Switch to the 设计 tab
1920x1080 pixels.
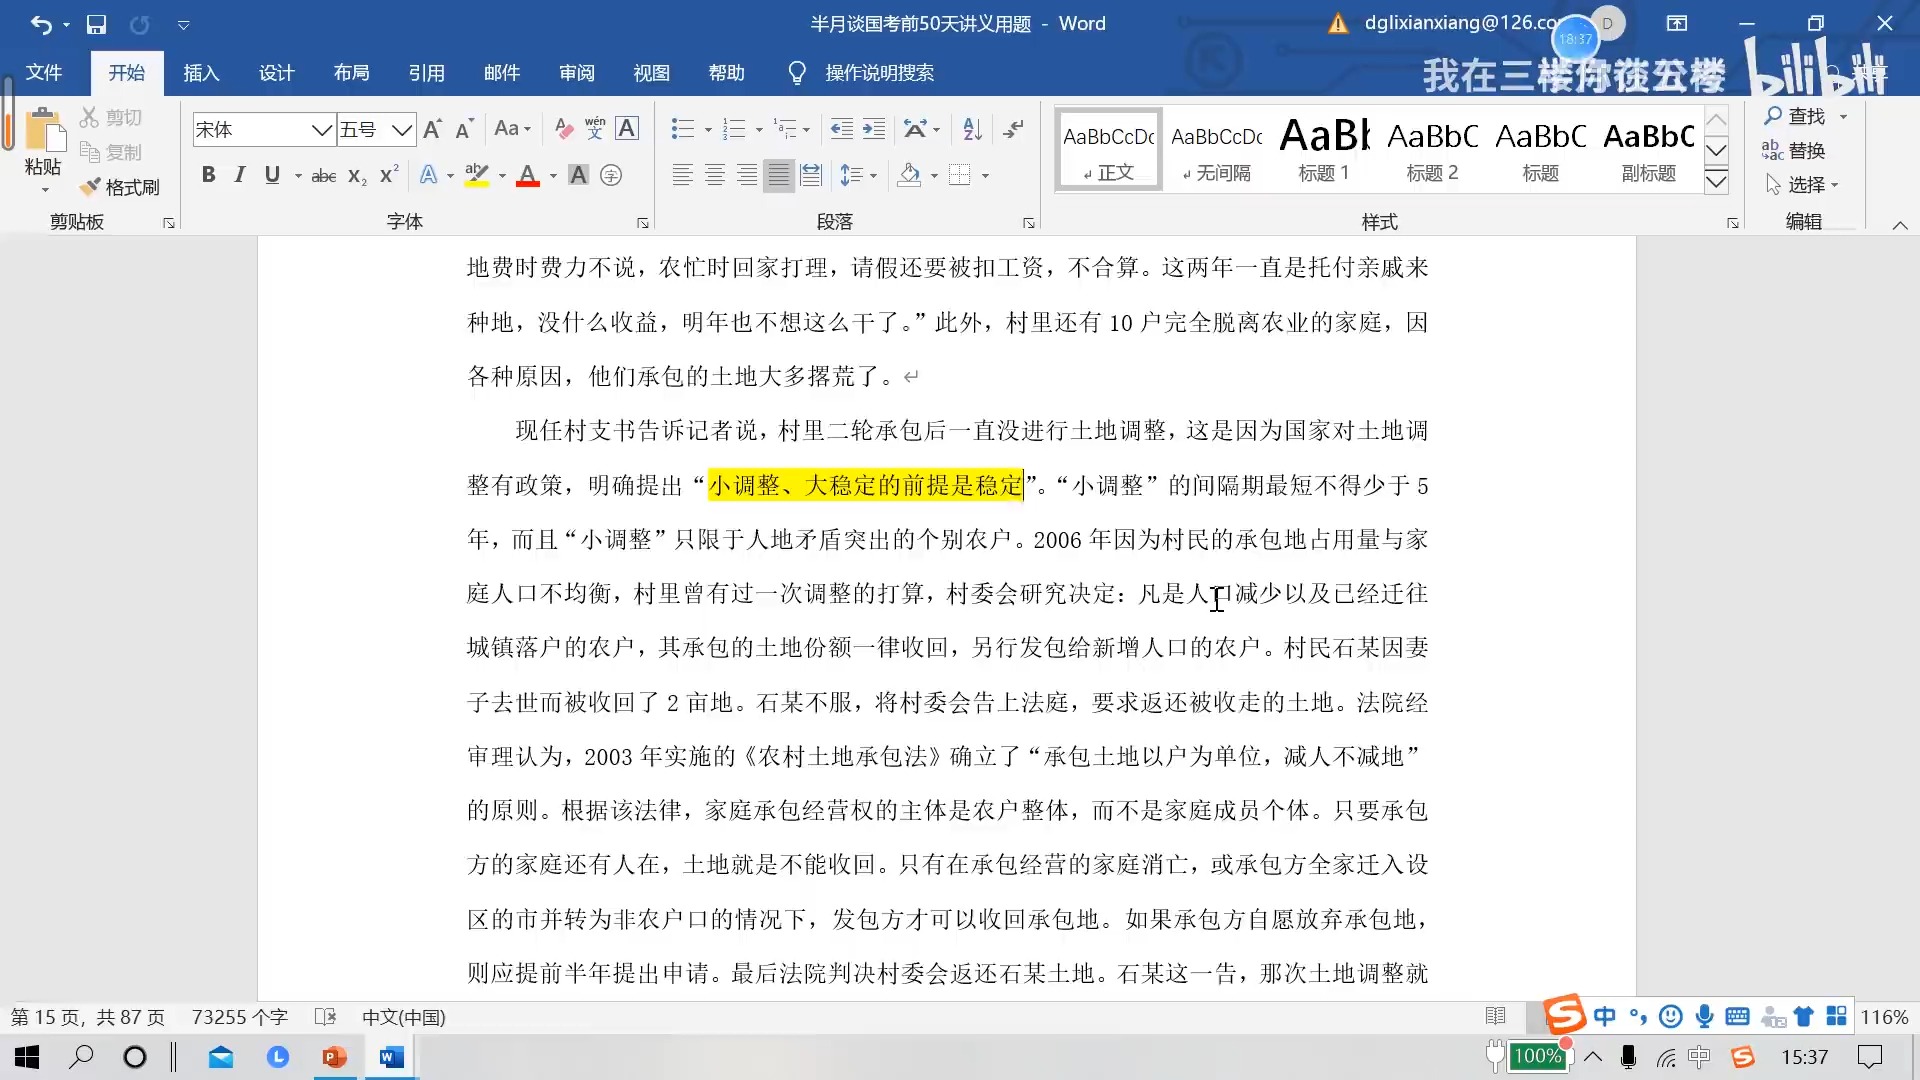(276, 72)
